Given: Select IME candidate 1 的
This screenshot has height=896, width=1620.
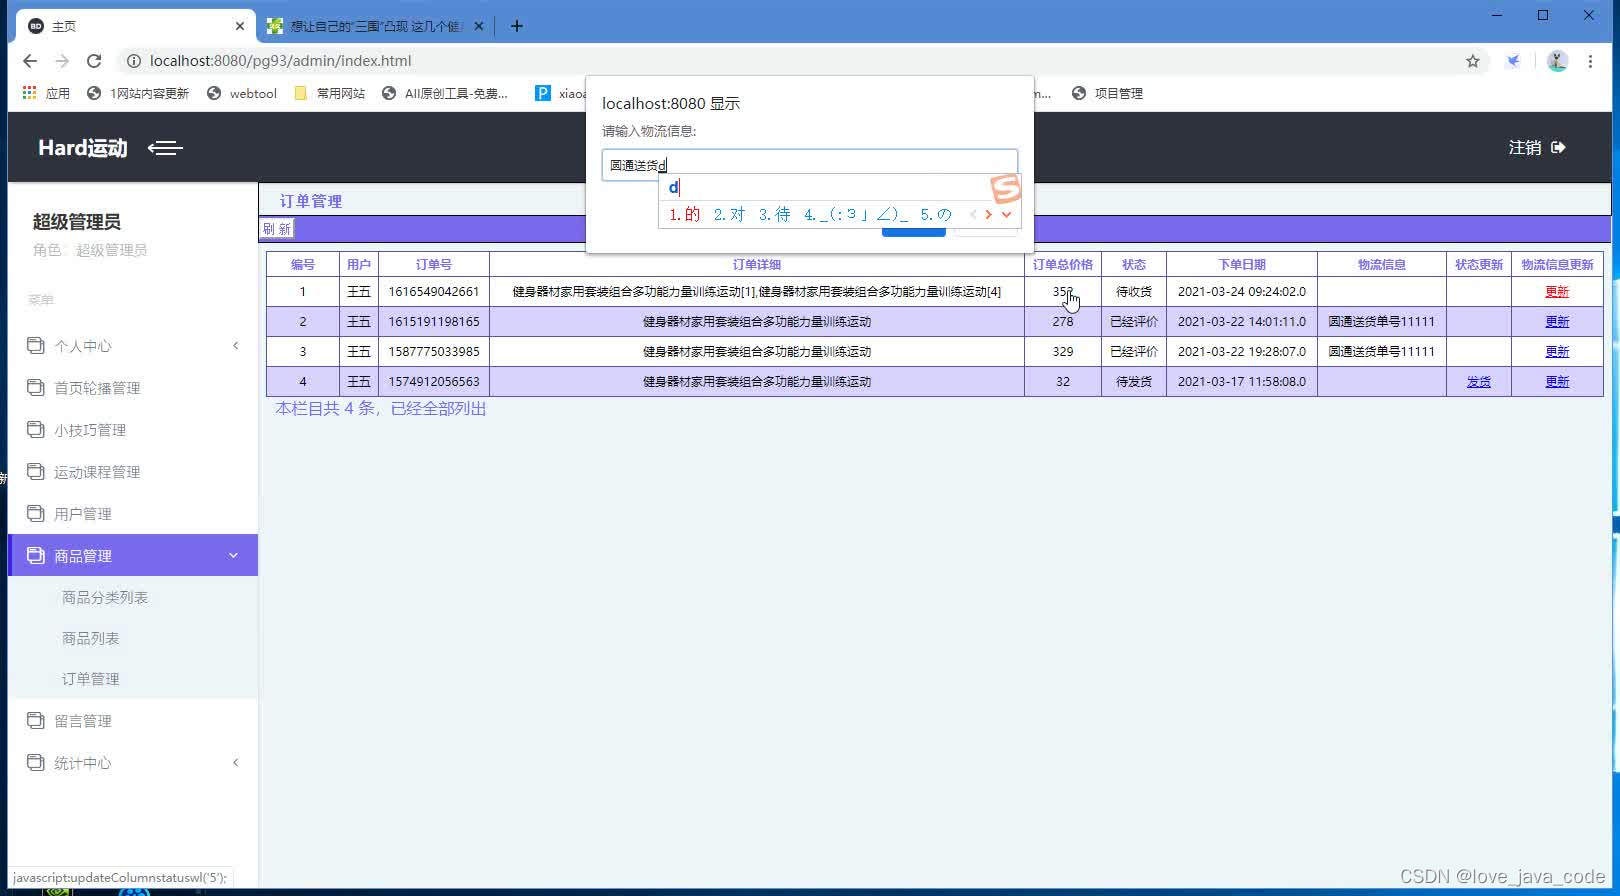Looking at the screenshot, I should click(685, 214).
